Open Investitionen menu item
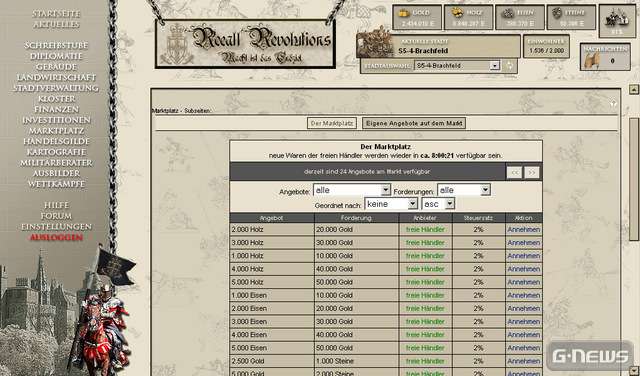 click(56, 120)
